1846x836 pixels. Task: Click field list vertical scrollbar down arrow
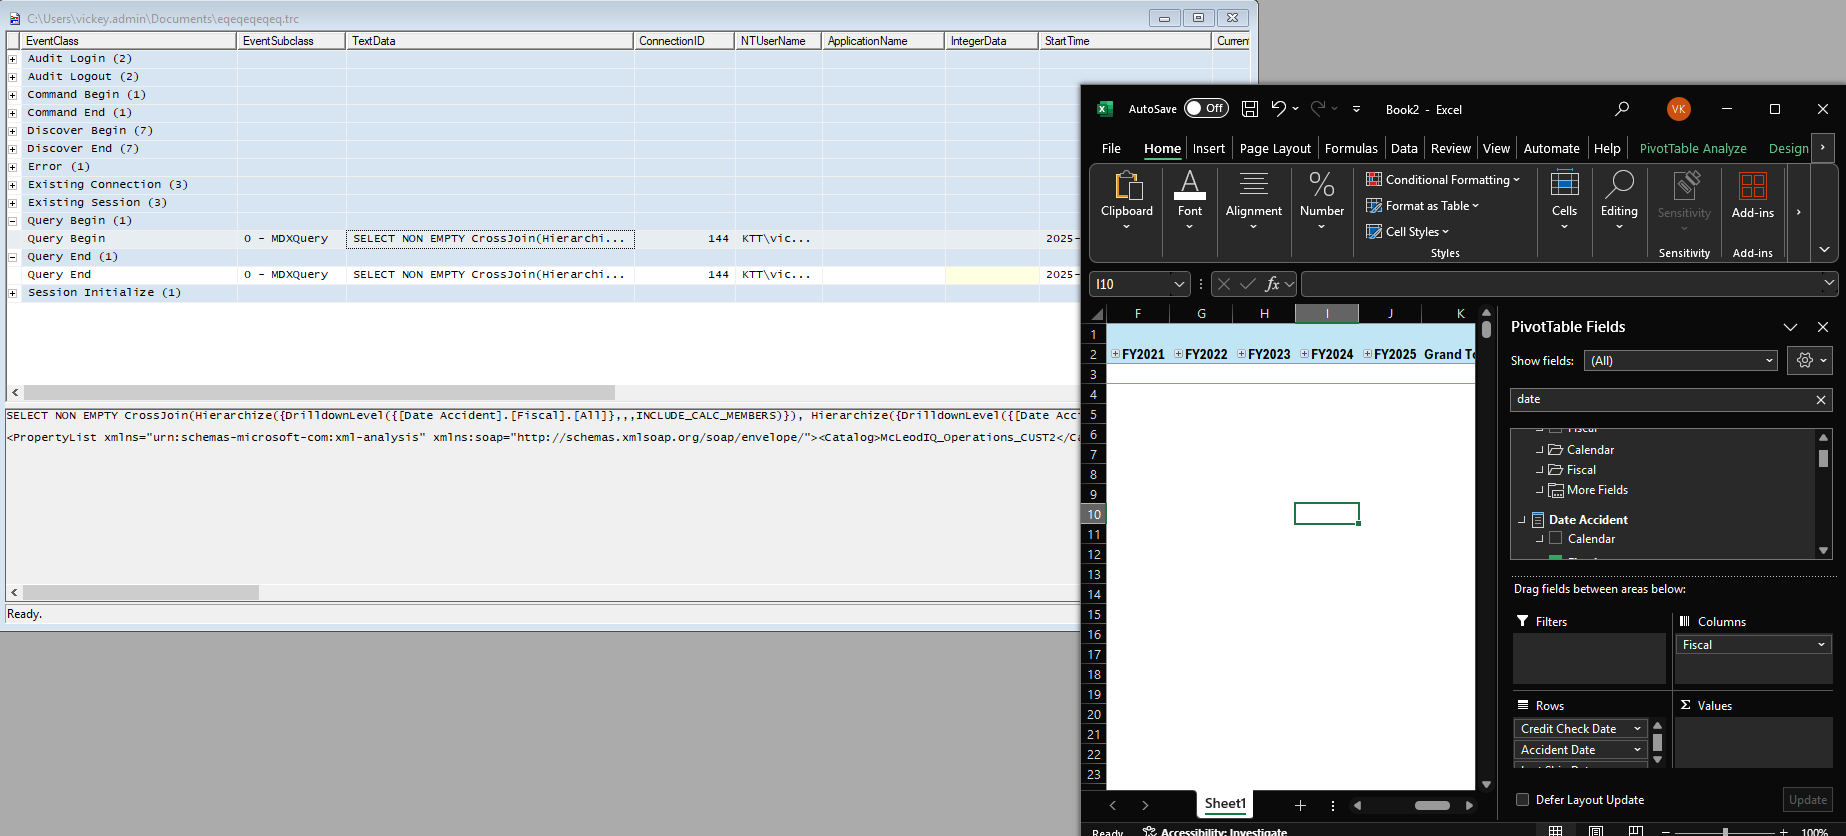(x=1823, y=551)
